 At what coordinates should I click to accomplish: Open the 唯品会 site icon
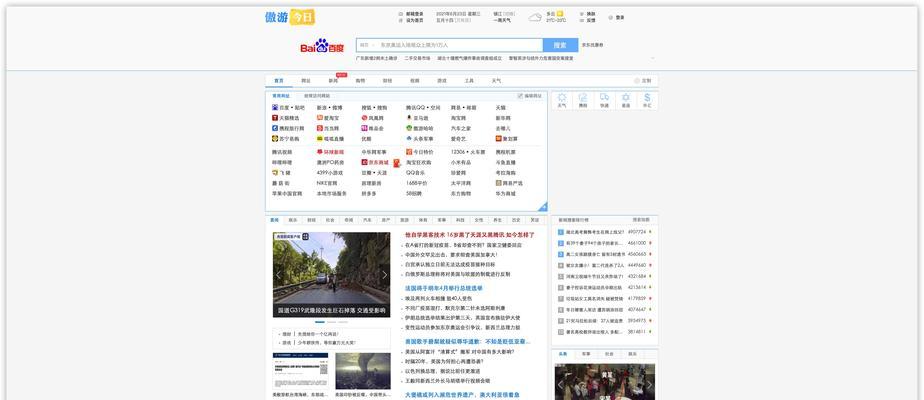(364, 128)
